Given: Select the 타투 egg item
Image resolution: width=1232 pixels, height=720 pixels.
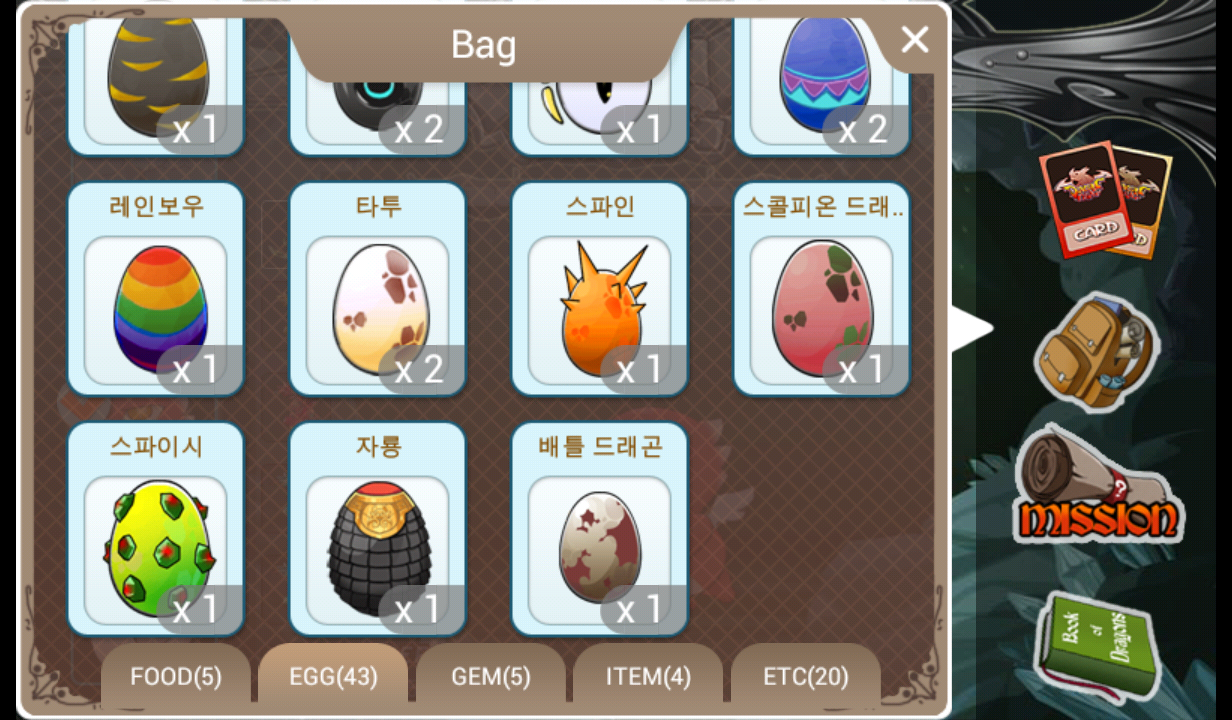Looking at the screenshot, I should tap(378, 290).
